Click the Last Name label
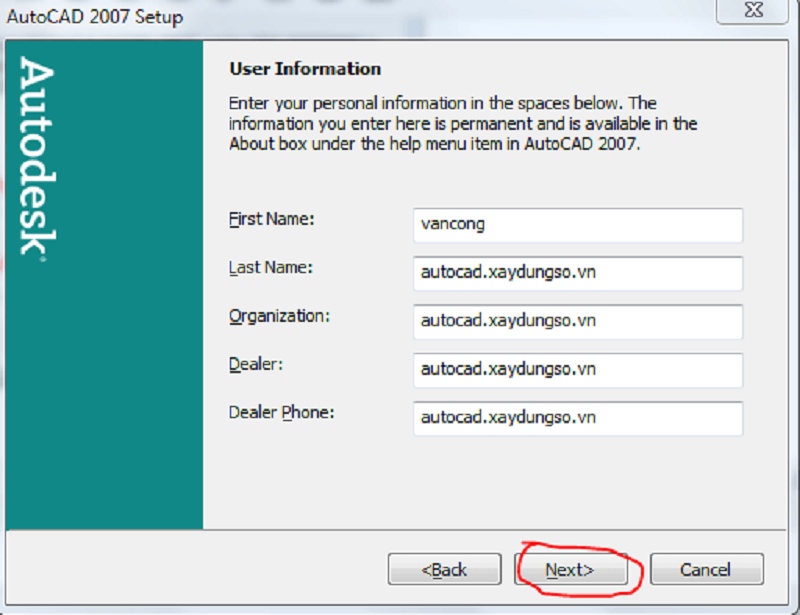The height and width of the screenshot is (615, 800). tap(271, 267)
